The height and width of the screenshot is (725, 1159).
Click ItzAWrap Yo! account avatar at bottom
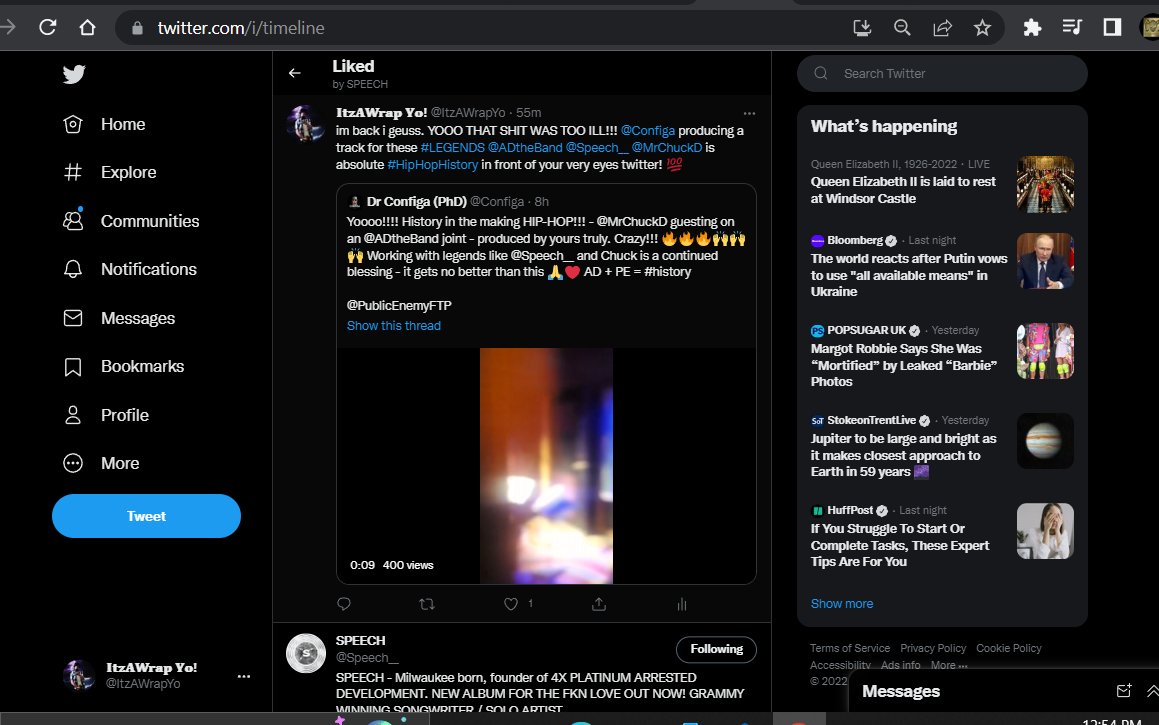78,675
